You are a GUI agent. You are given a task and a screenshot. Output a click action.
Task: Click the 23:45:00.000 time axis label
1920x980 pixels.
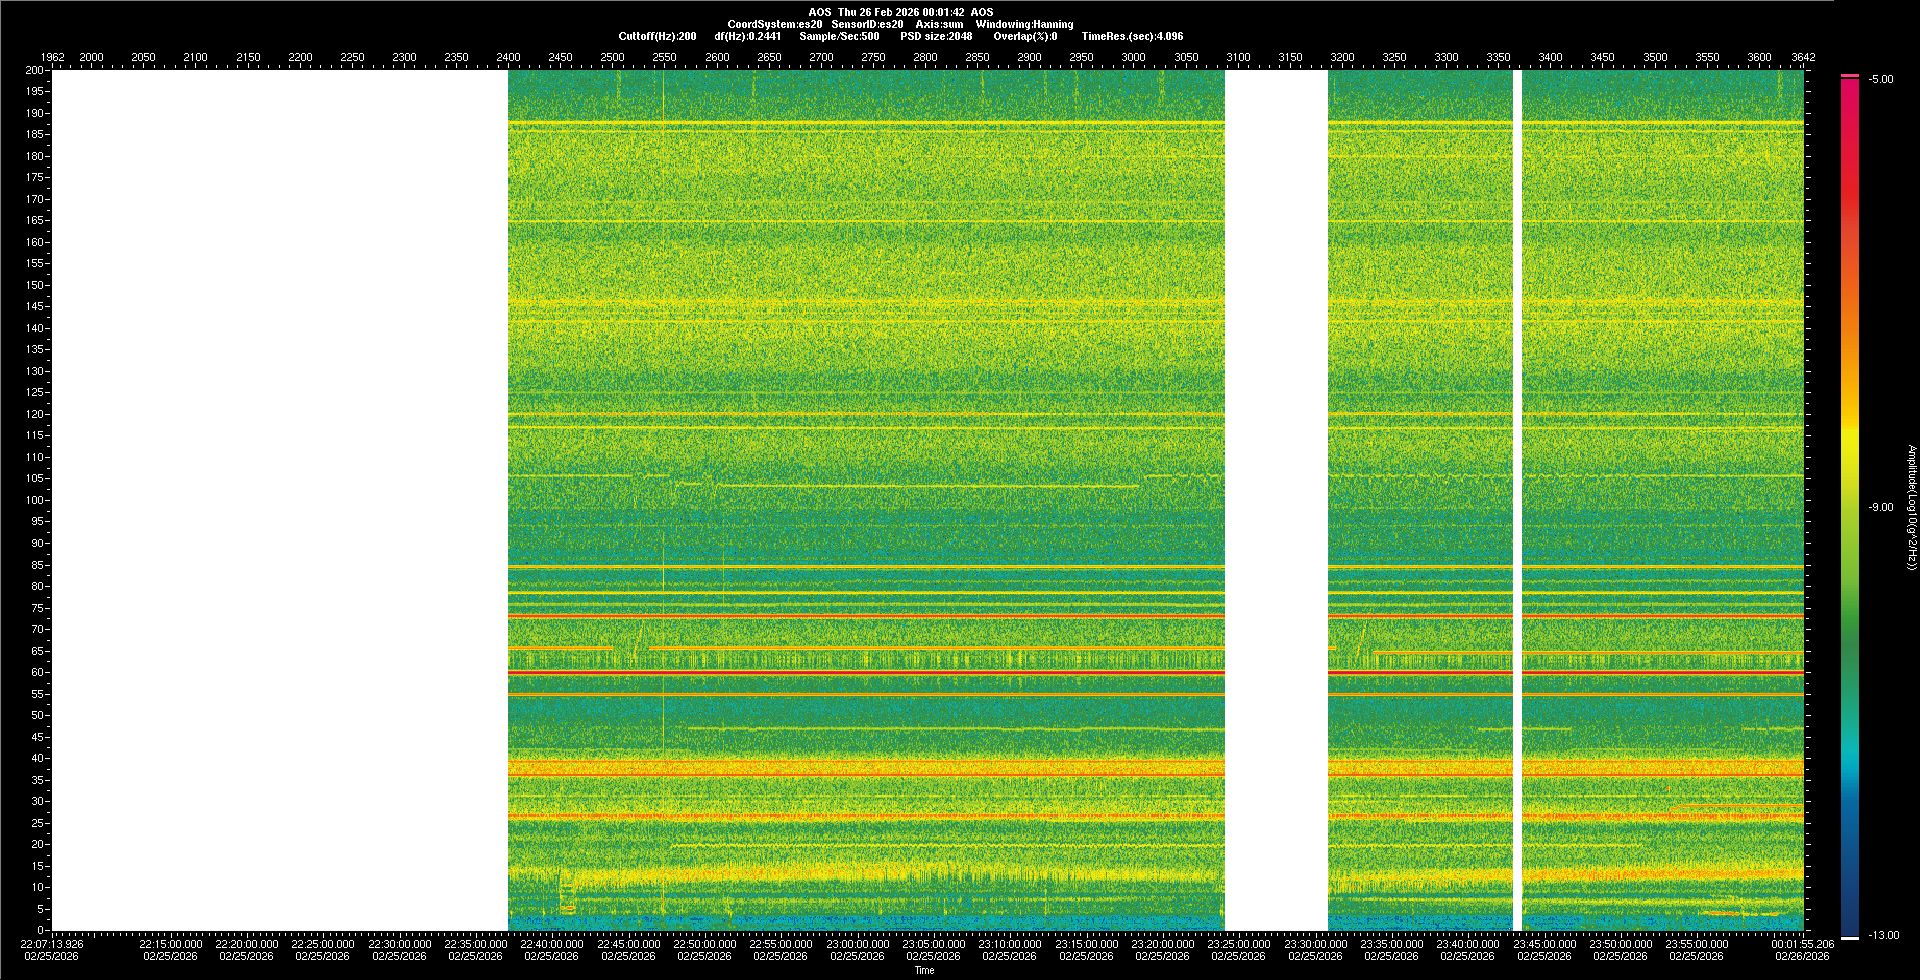point(1544,944)
